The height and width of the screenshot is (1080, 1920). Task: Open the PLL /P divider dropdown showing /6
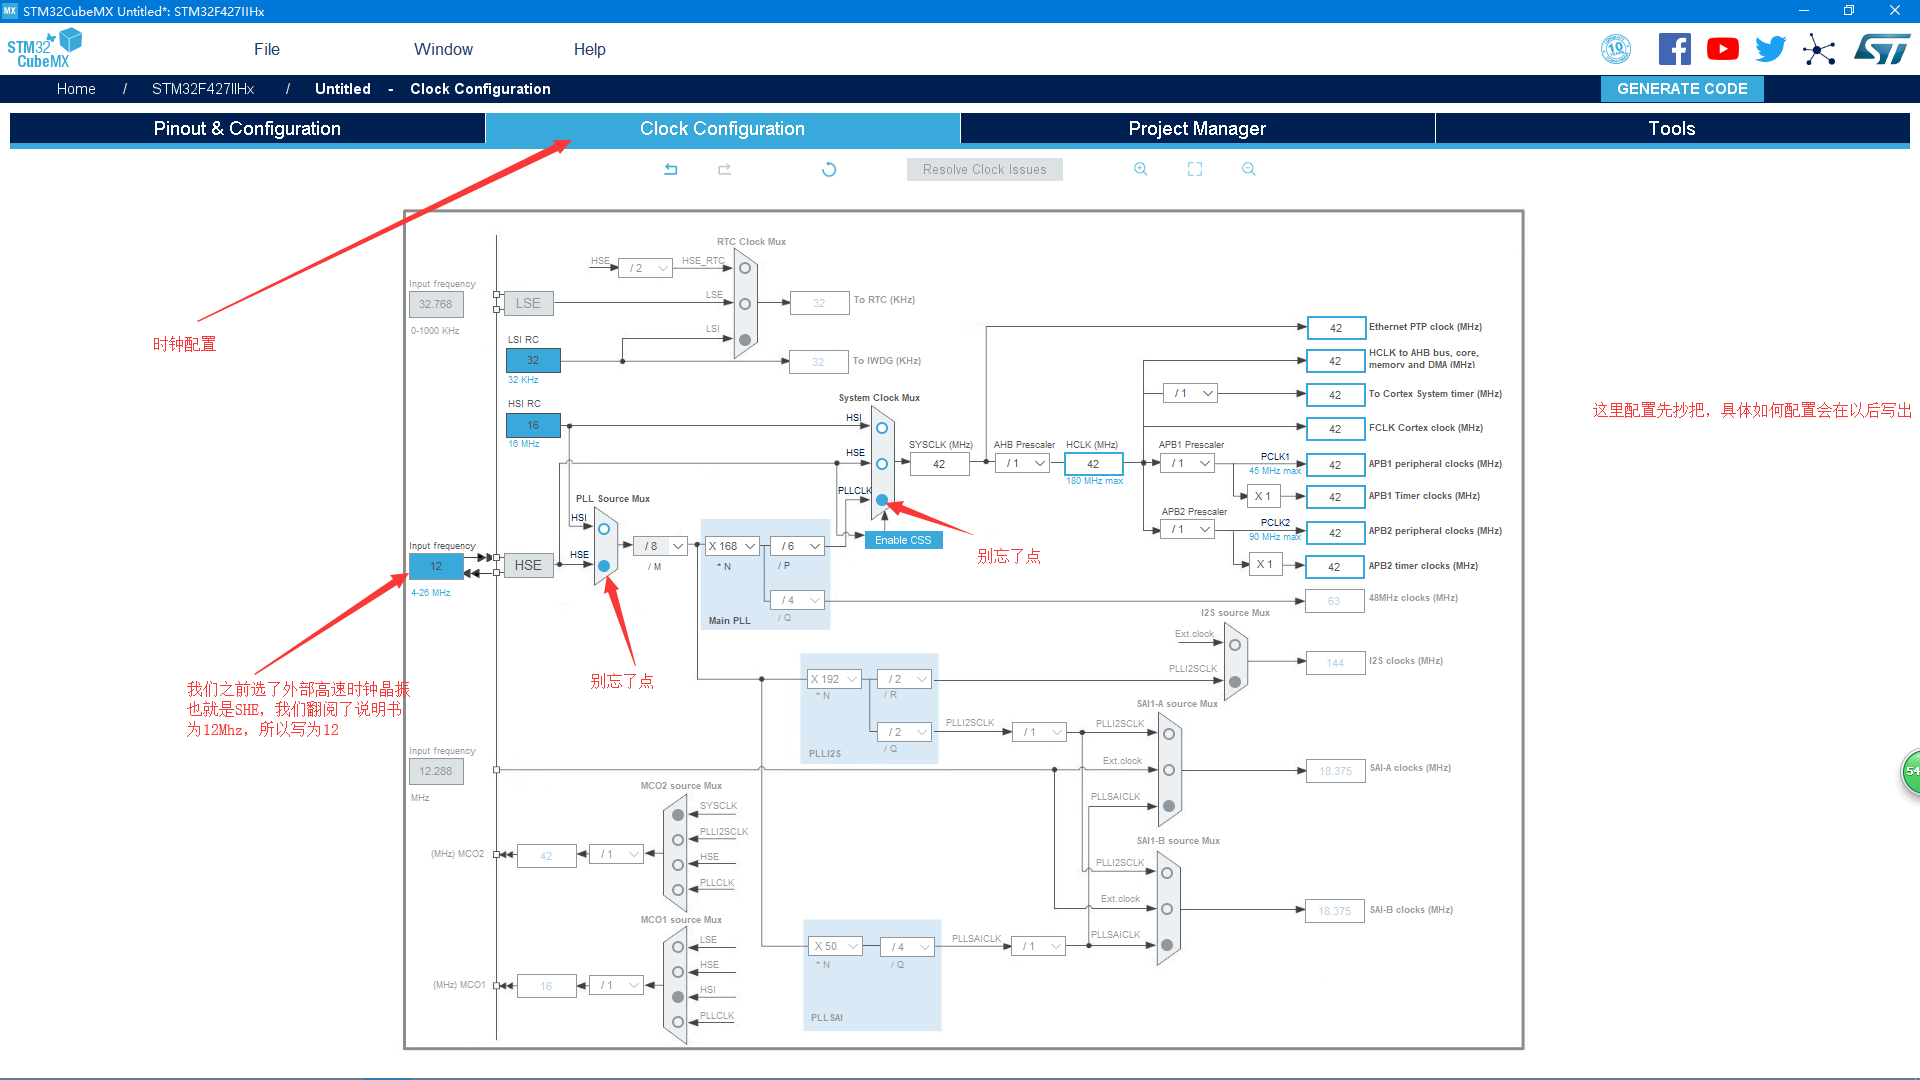click(798, 546)
